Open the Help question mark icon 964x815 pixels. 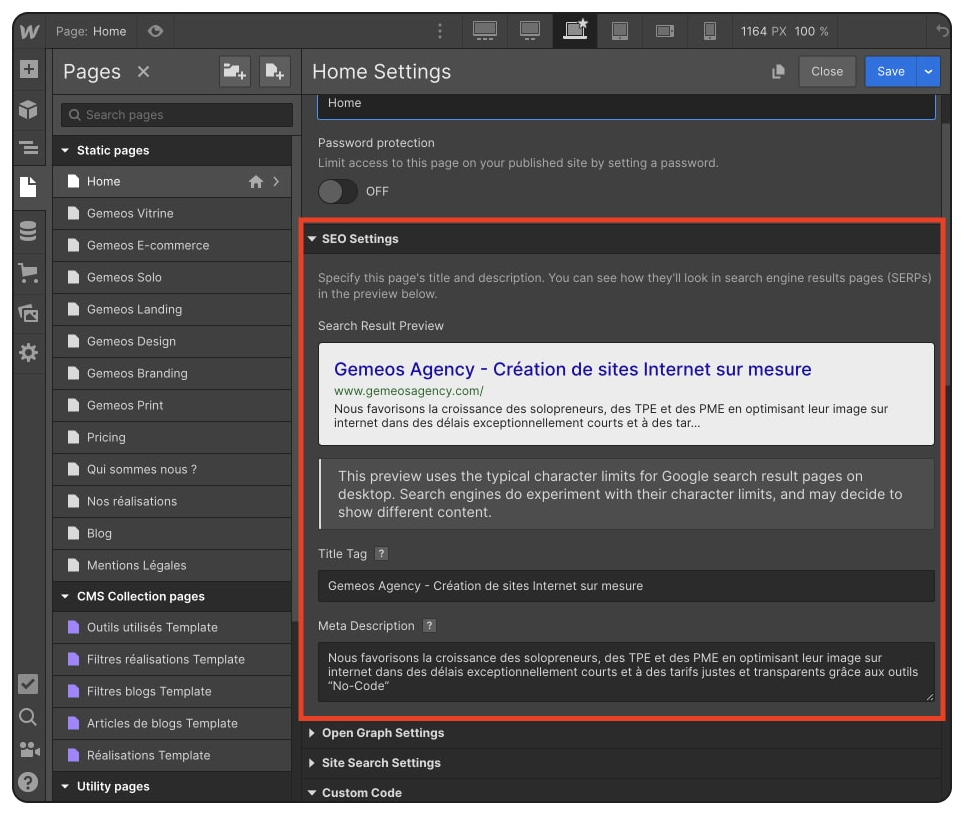pyautogui.click(x=28, y=782)
